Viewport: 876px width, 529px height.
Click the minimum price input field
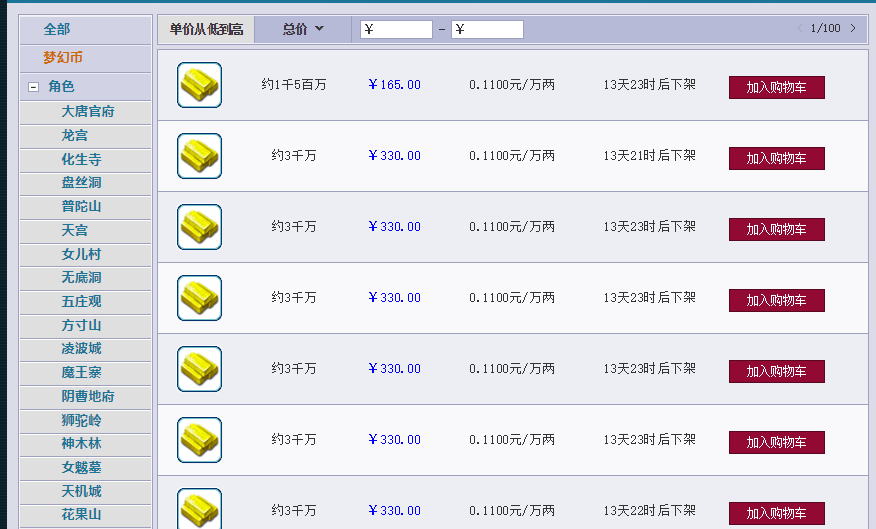click(396, 30)
